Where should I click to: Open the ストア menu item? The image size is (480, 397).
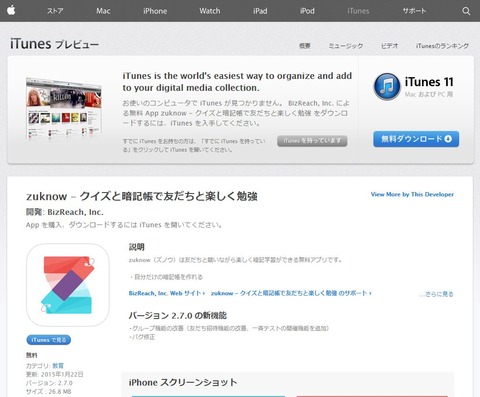pos(55,11)
